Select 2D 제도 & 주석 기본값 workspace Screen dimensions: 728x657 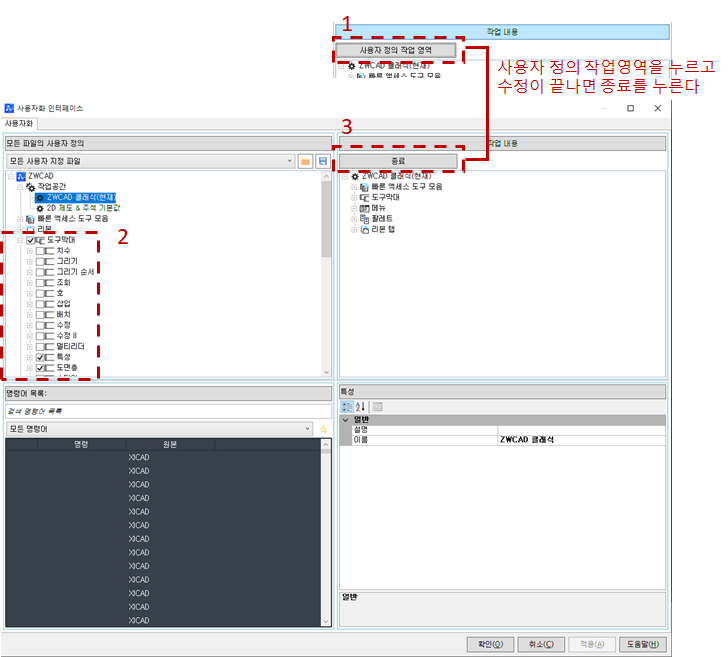(x=84, y=208)
